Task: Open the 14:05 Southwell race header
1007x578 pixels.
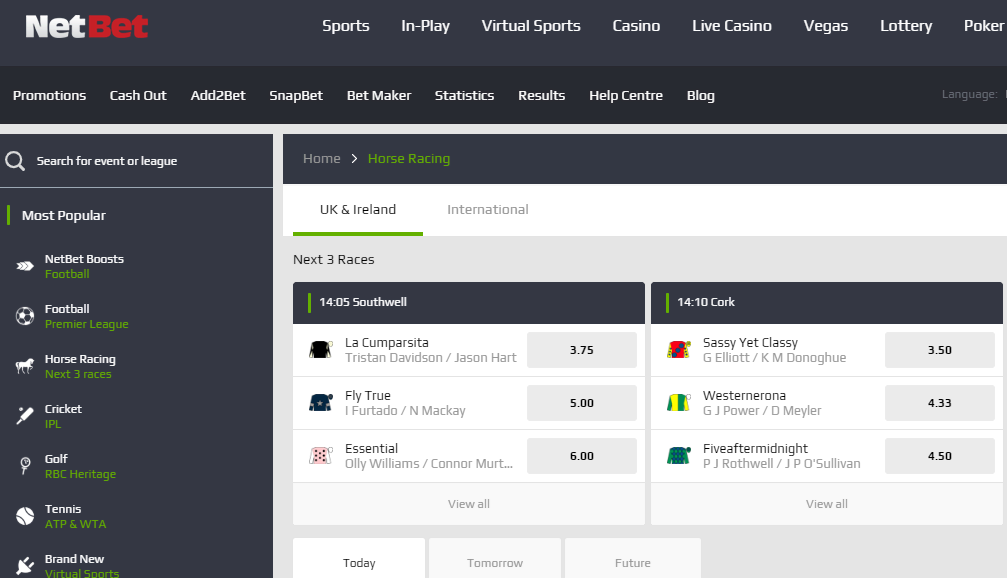Action: [x=469, y=302]
